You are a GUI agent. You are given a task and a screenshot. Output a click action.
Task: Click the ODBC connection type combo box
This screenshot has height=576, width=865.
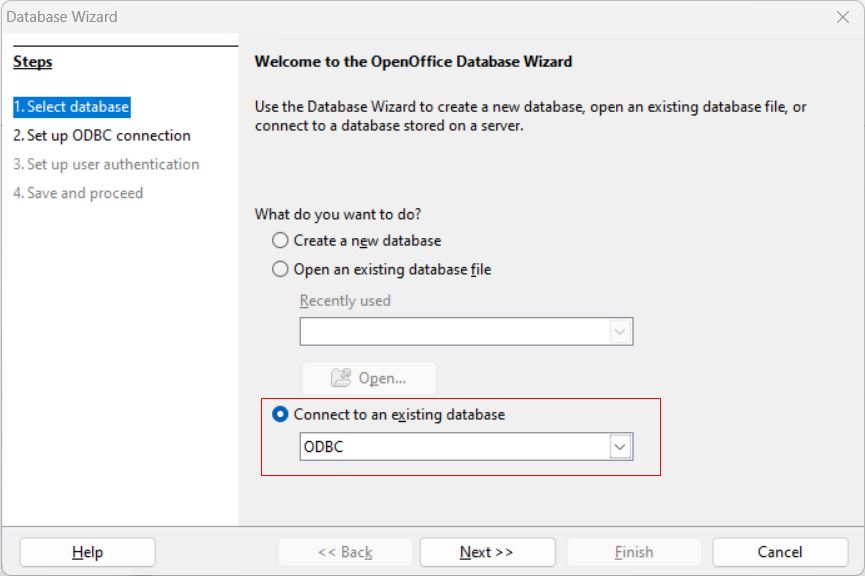455,447
